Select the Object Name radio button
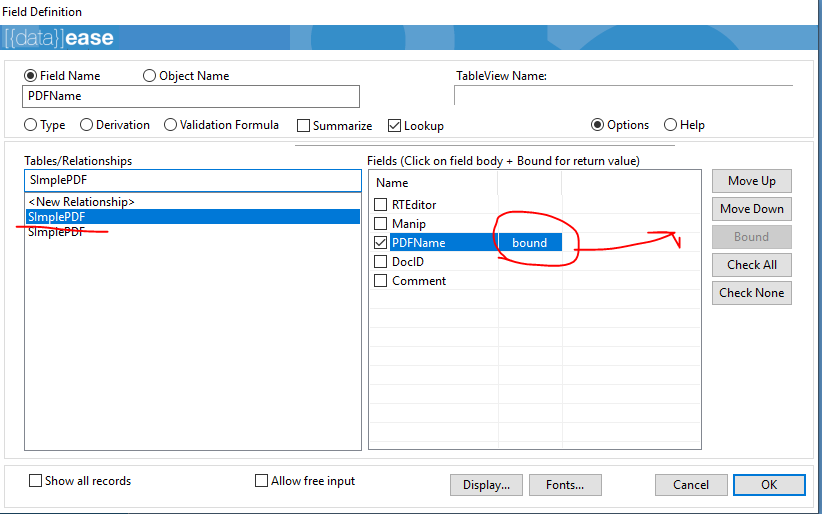822x514 pixels. (149, 76)
